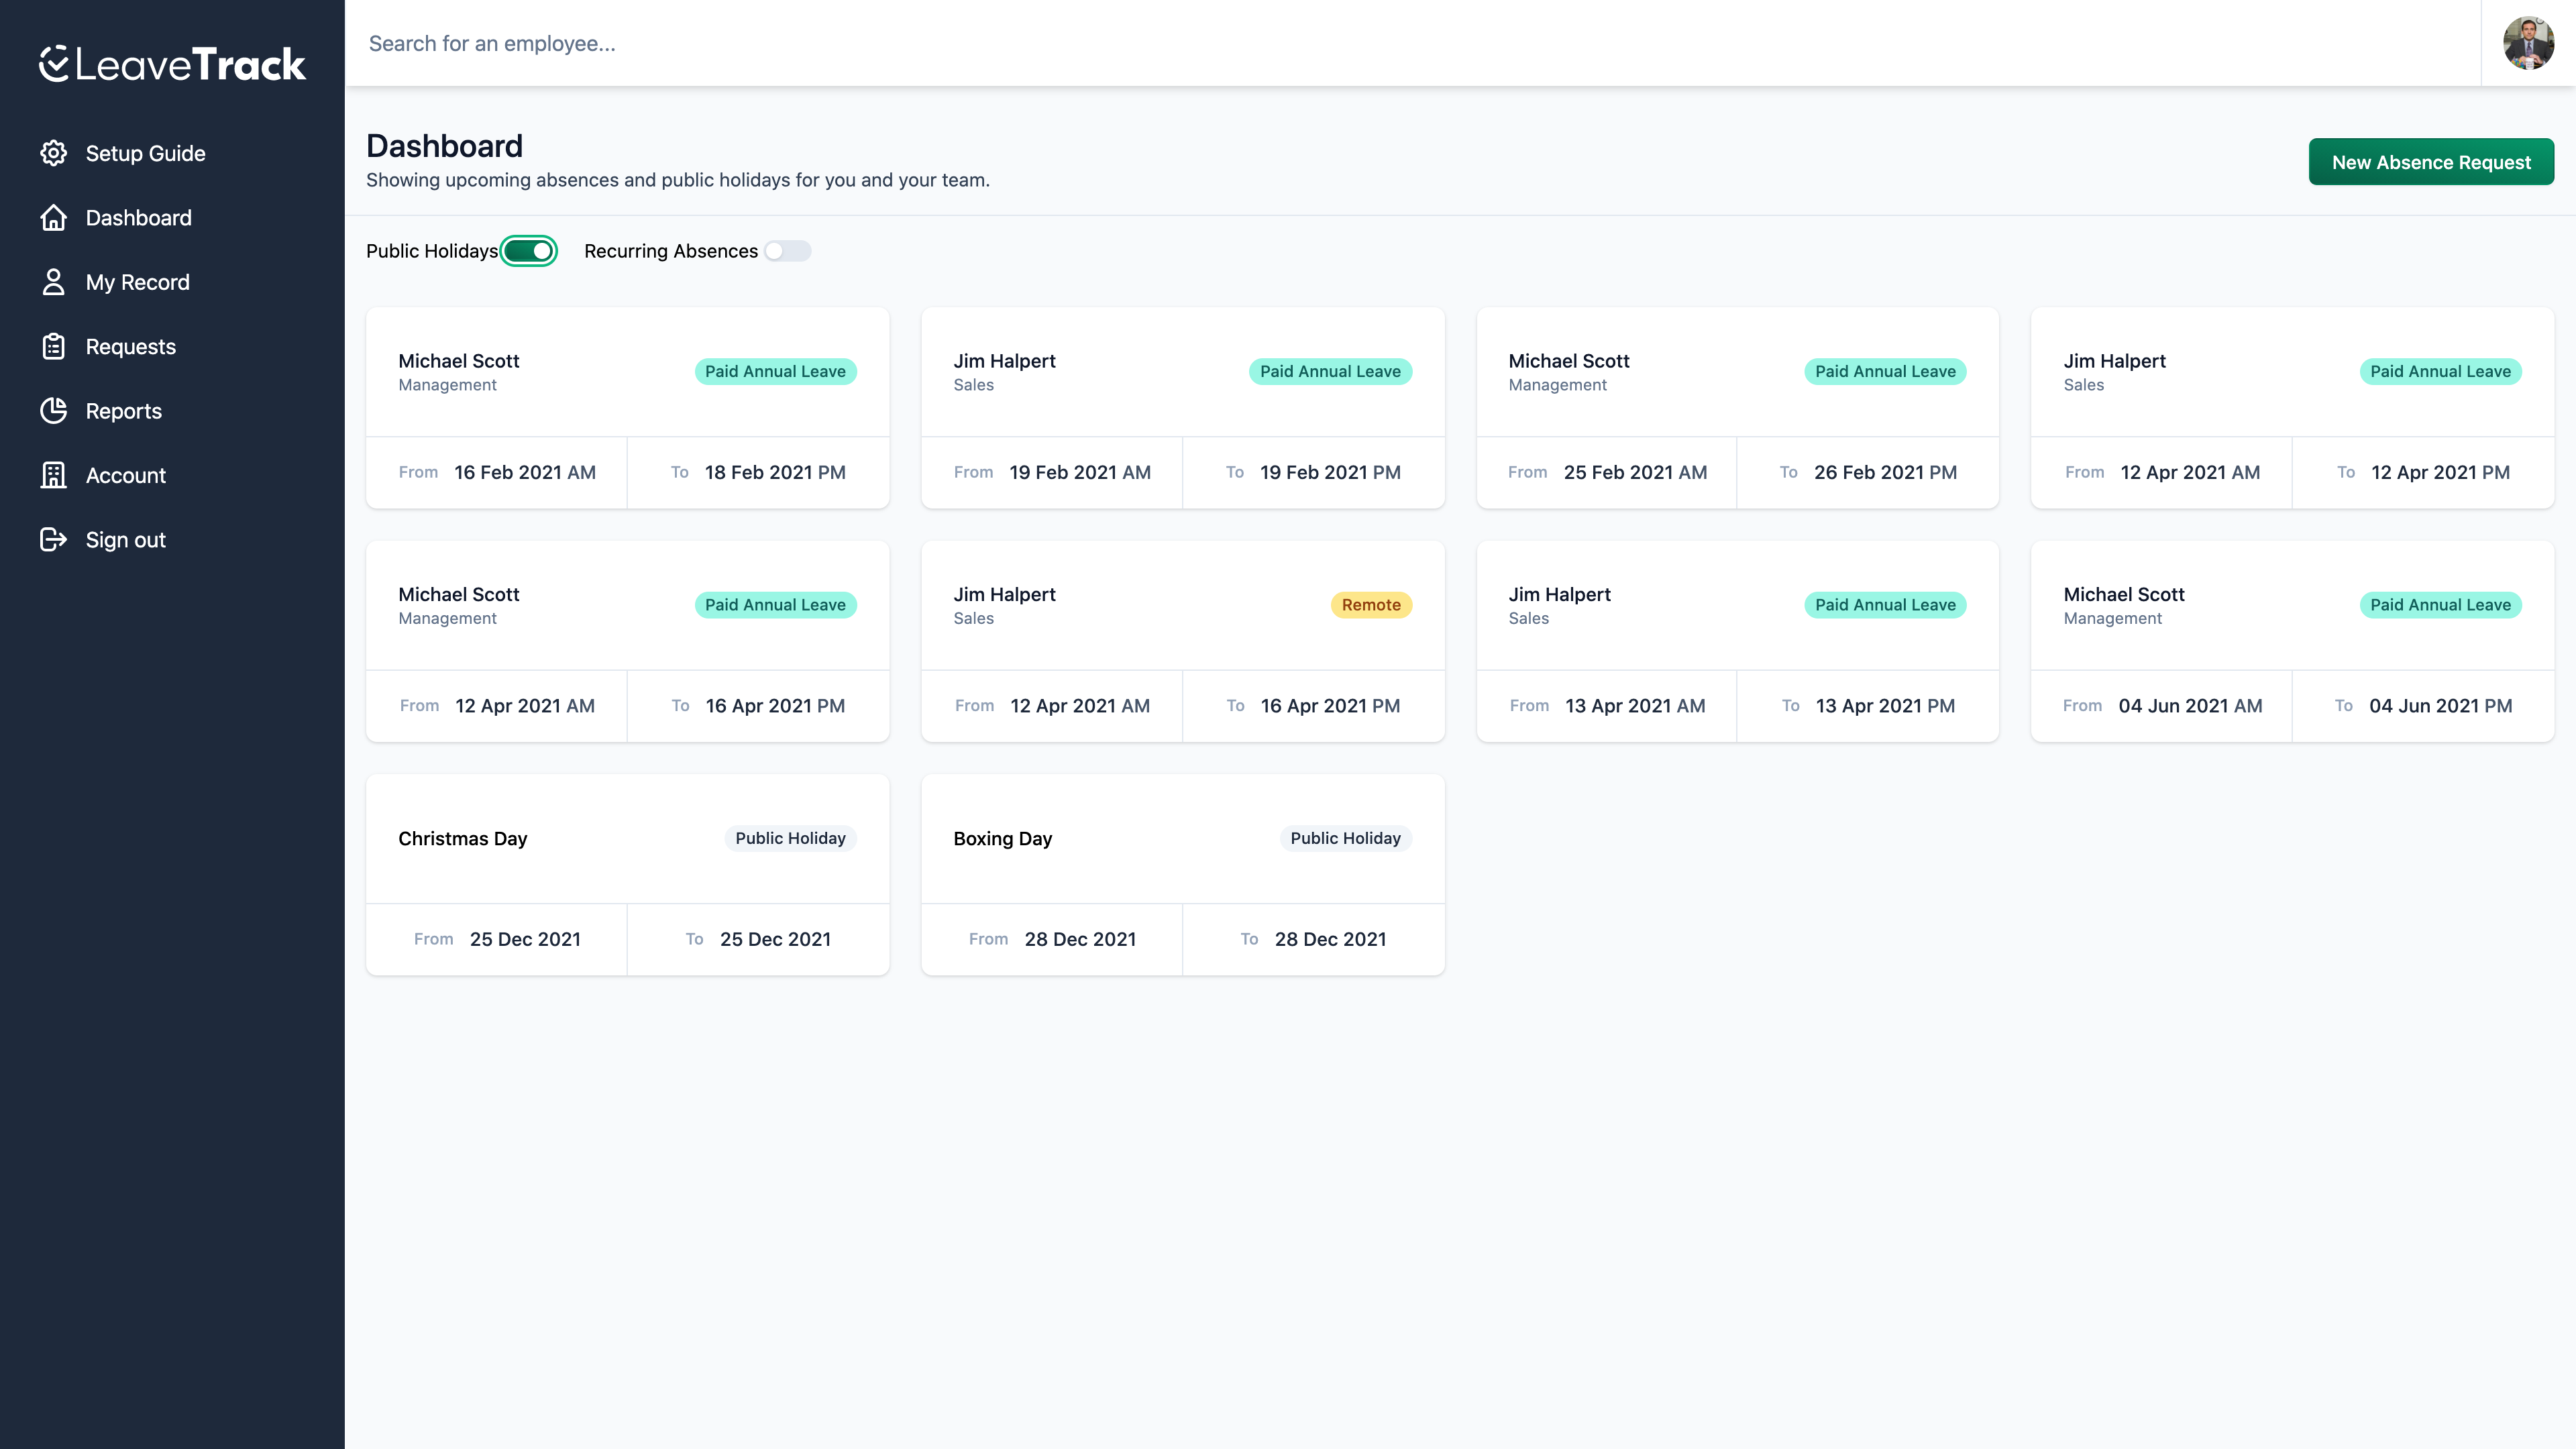Image resolution: width=2576 pixels, height=1449 pixels.
Task: Select the Dashboard home icon
Action: [53, 217]
